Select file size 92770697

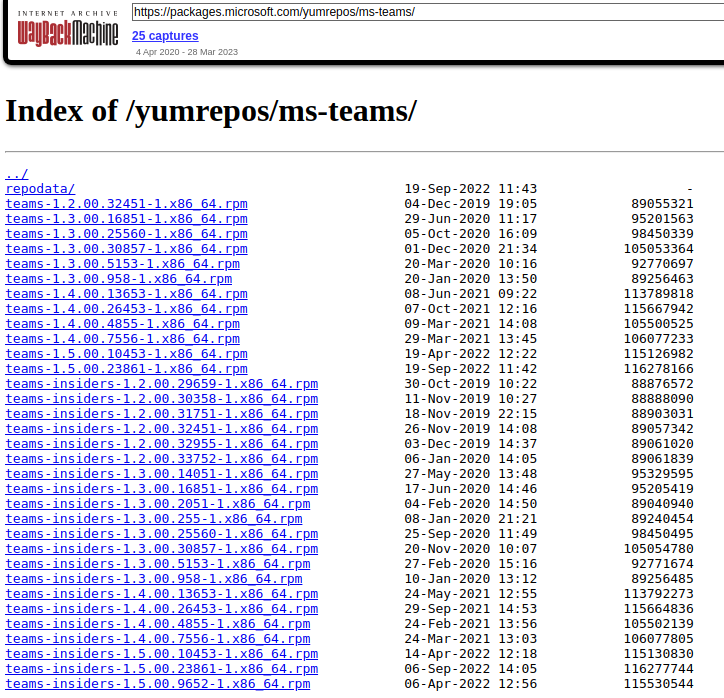[x=662, y=264]
